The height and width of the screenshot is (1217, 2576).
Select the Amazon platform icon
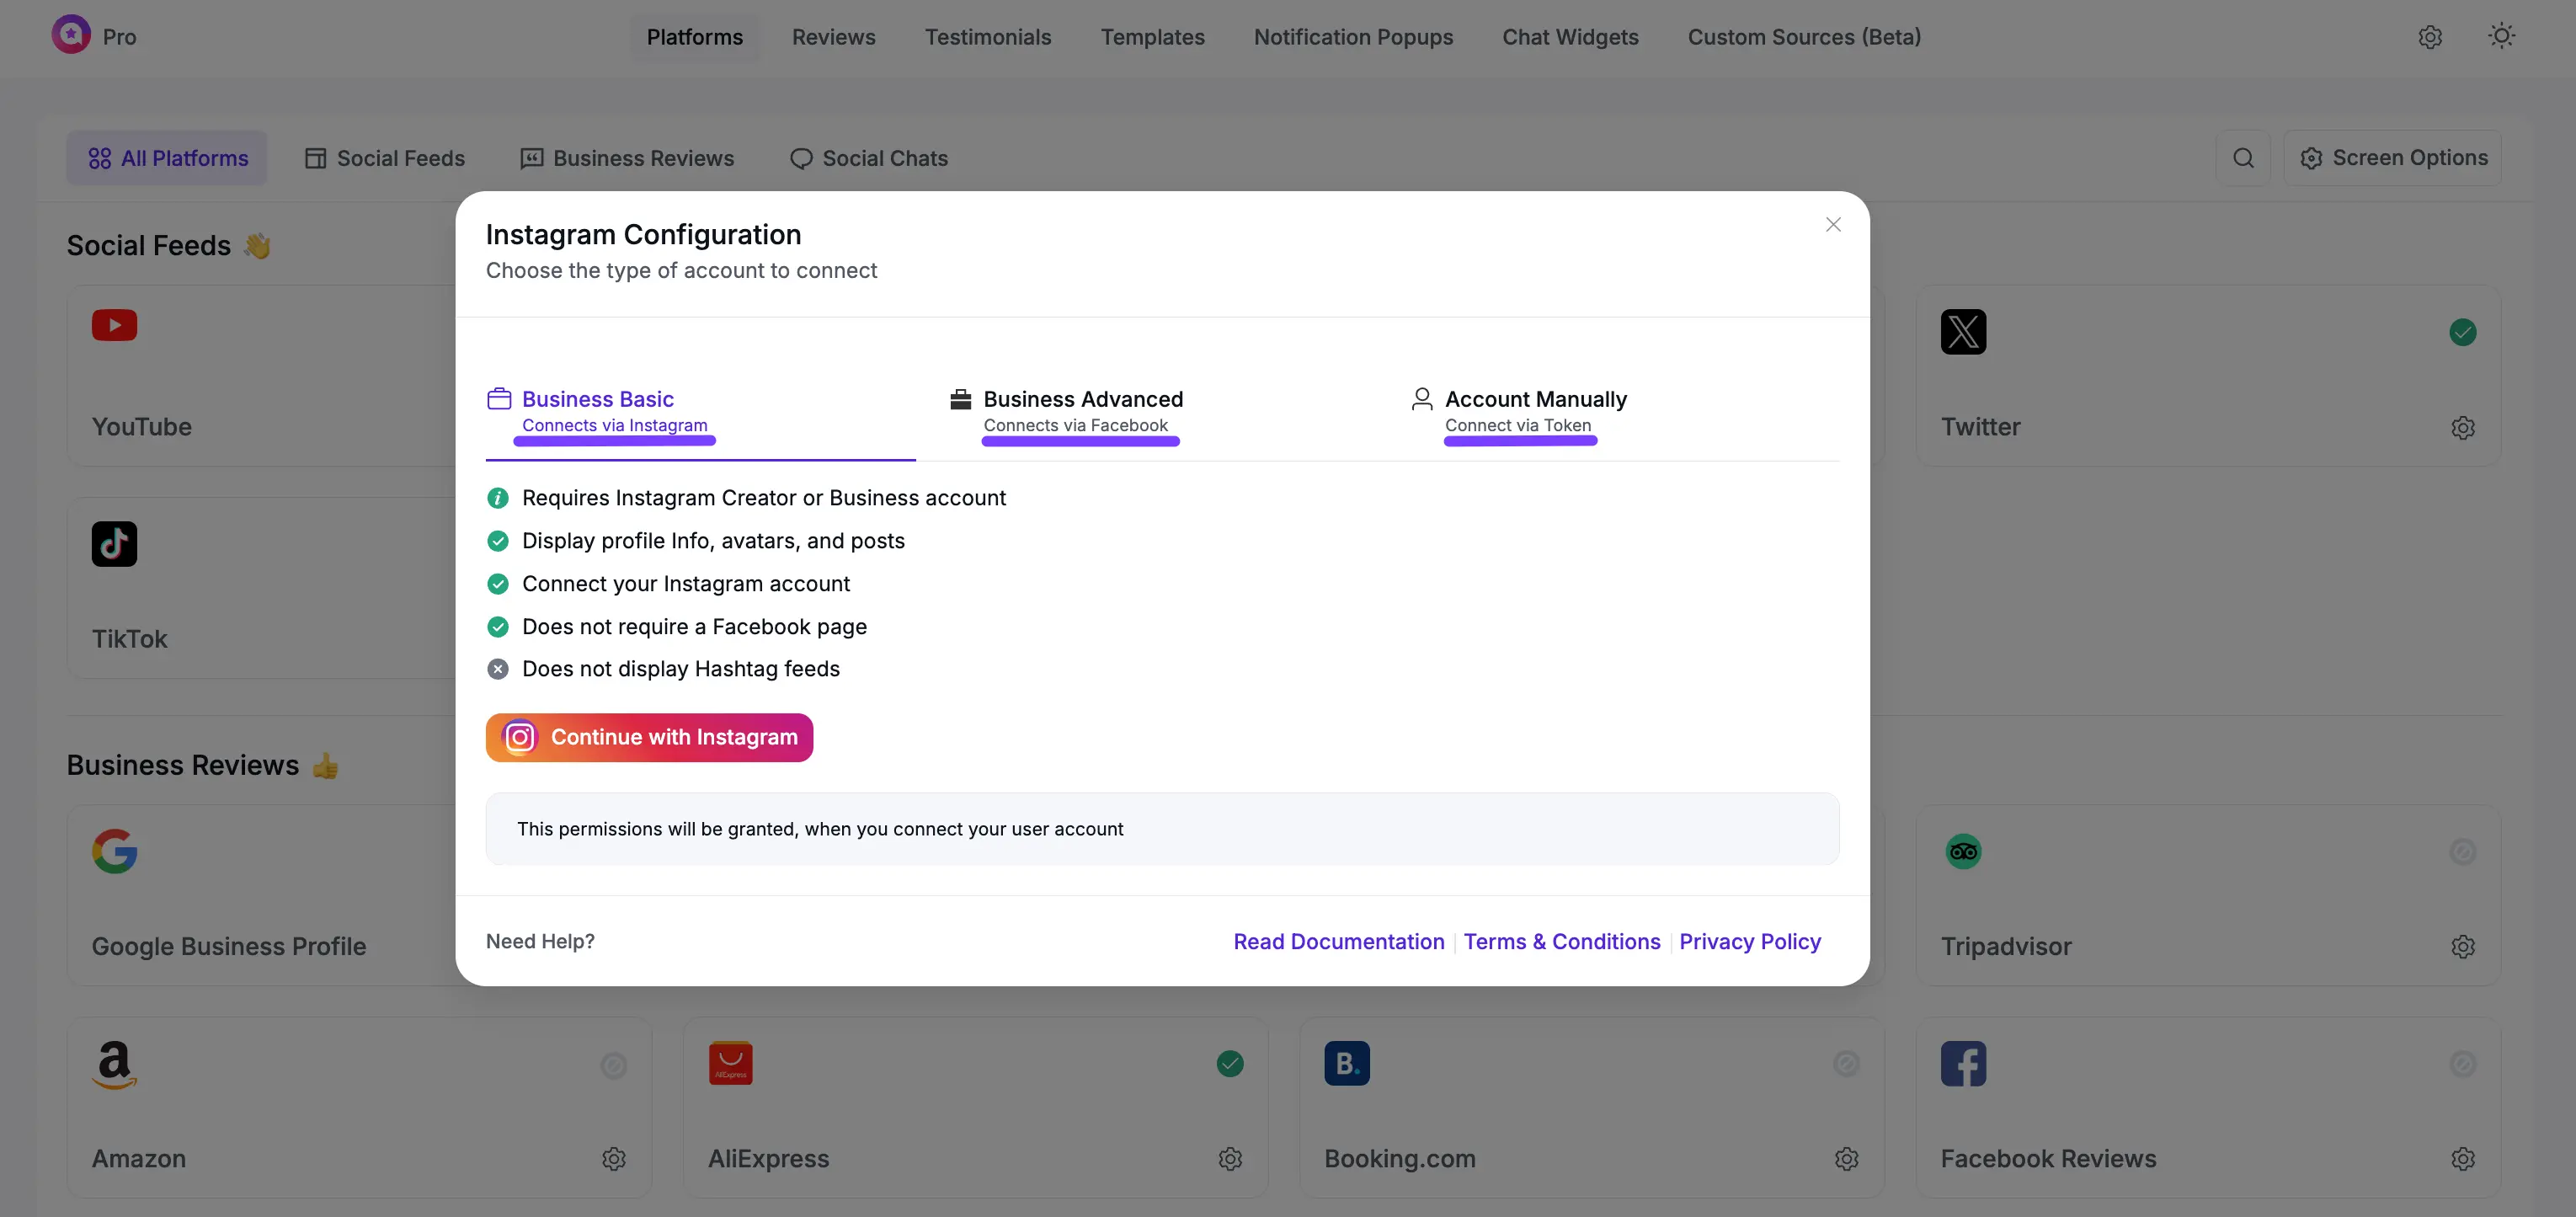pyautogui.click(x=114, y=1063)
